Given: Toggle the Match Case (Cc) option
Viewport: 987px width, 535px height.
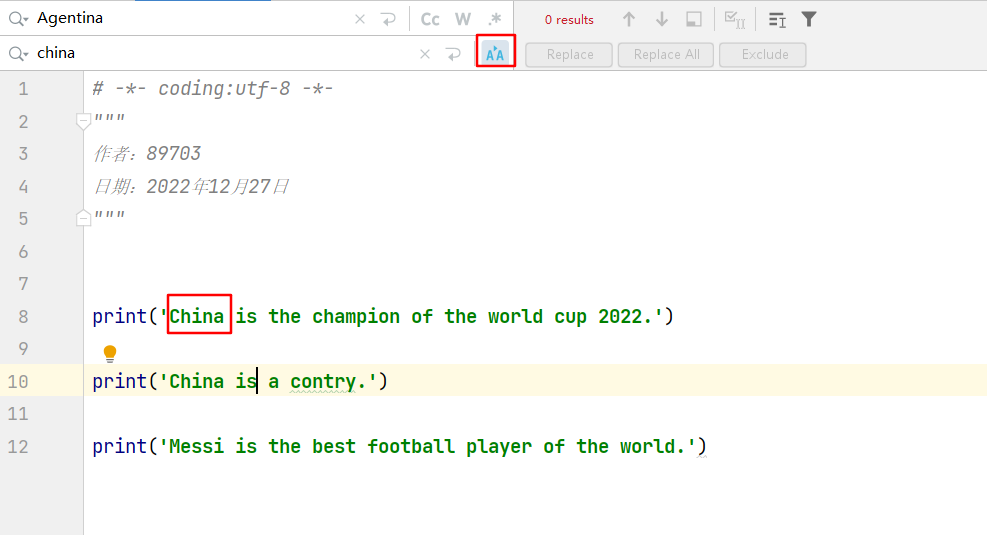Looking at the screenshot, I should tap(430, 19).
